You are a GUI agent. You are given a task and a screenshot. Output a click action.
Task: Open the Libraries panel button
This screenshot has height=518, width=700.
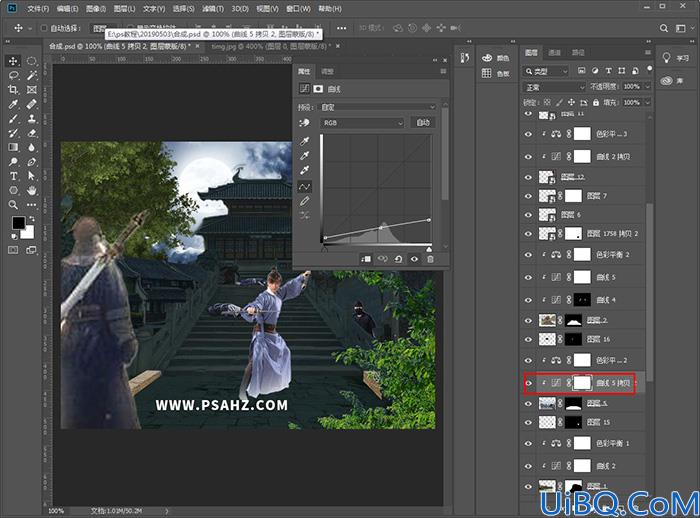pyautogui.click(x=672, y=81)
